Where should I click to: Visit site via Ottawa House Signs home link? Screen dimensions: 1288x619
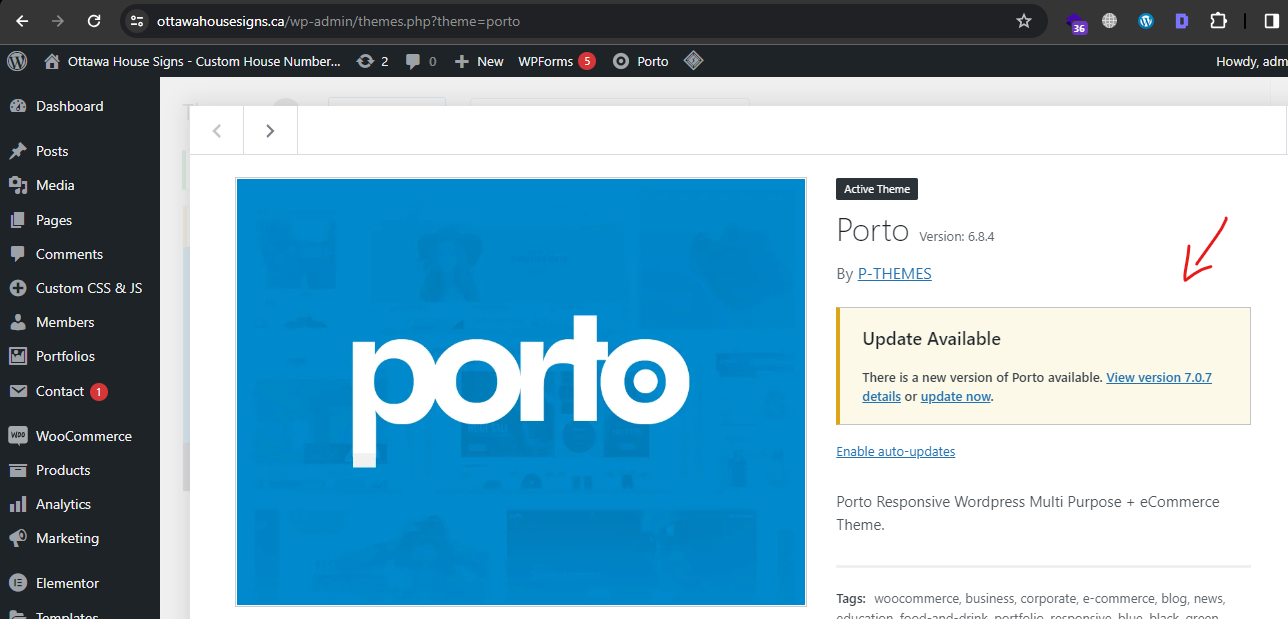point(193,61)
